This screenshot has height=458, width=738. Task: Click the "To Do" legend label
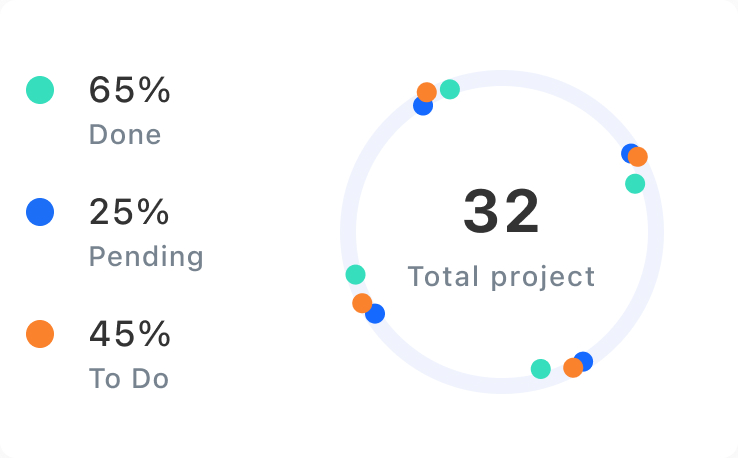coord(129,379)
